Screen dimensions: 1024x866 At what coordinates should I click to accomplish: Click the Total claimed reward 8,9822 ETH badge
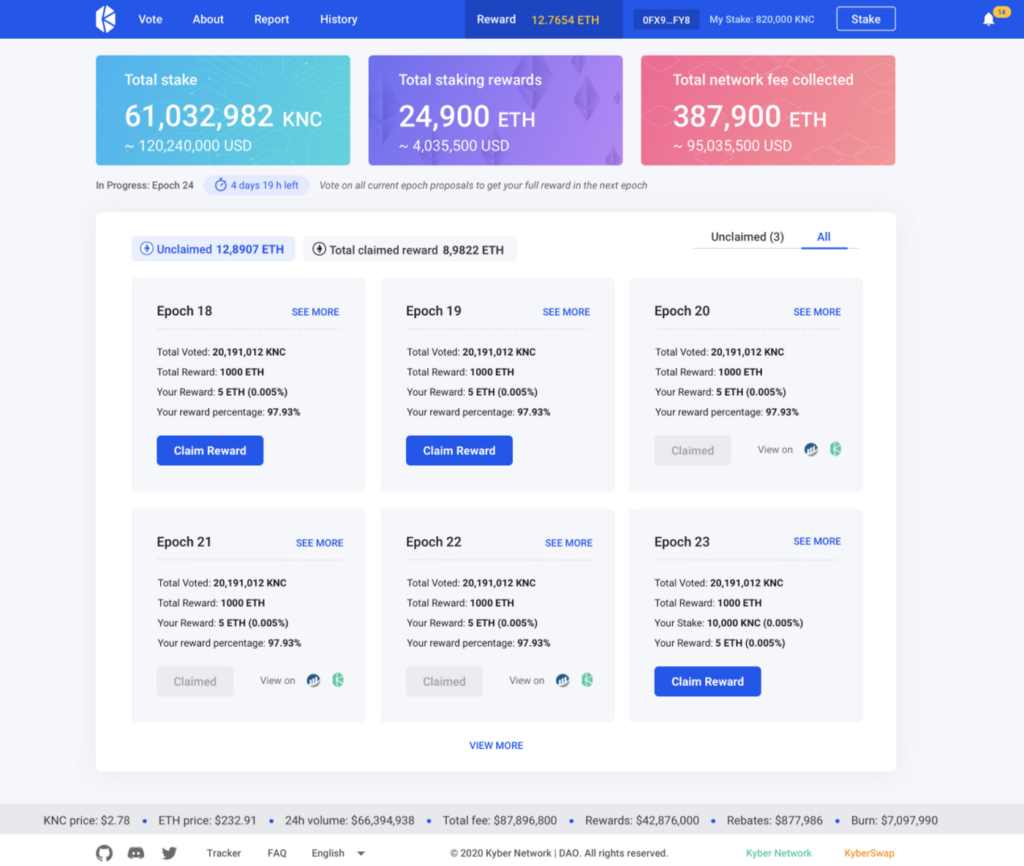pos(409,249)
